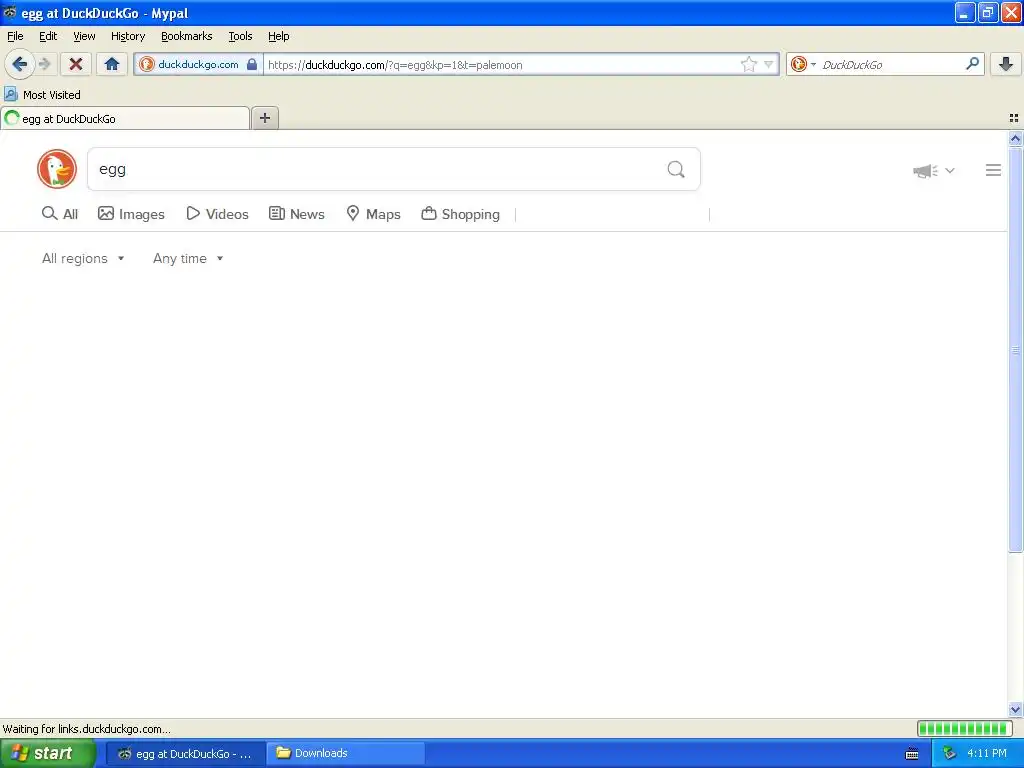1024x768 pixels.
Task: Open the History menu
Action: click(128, 36)
